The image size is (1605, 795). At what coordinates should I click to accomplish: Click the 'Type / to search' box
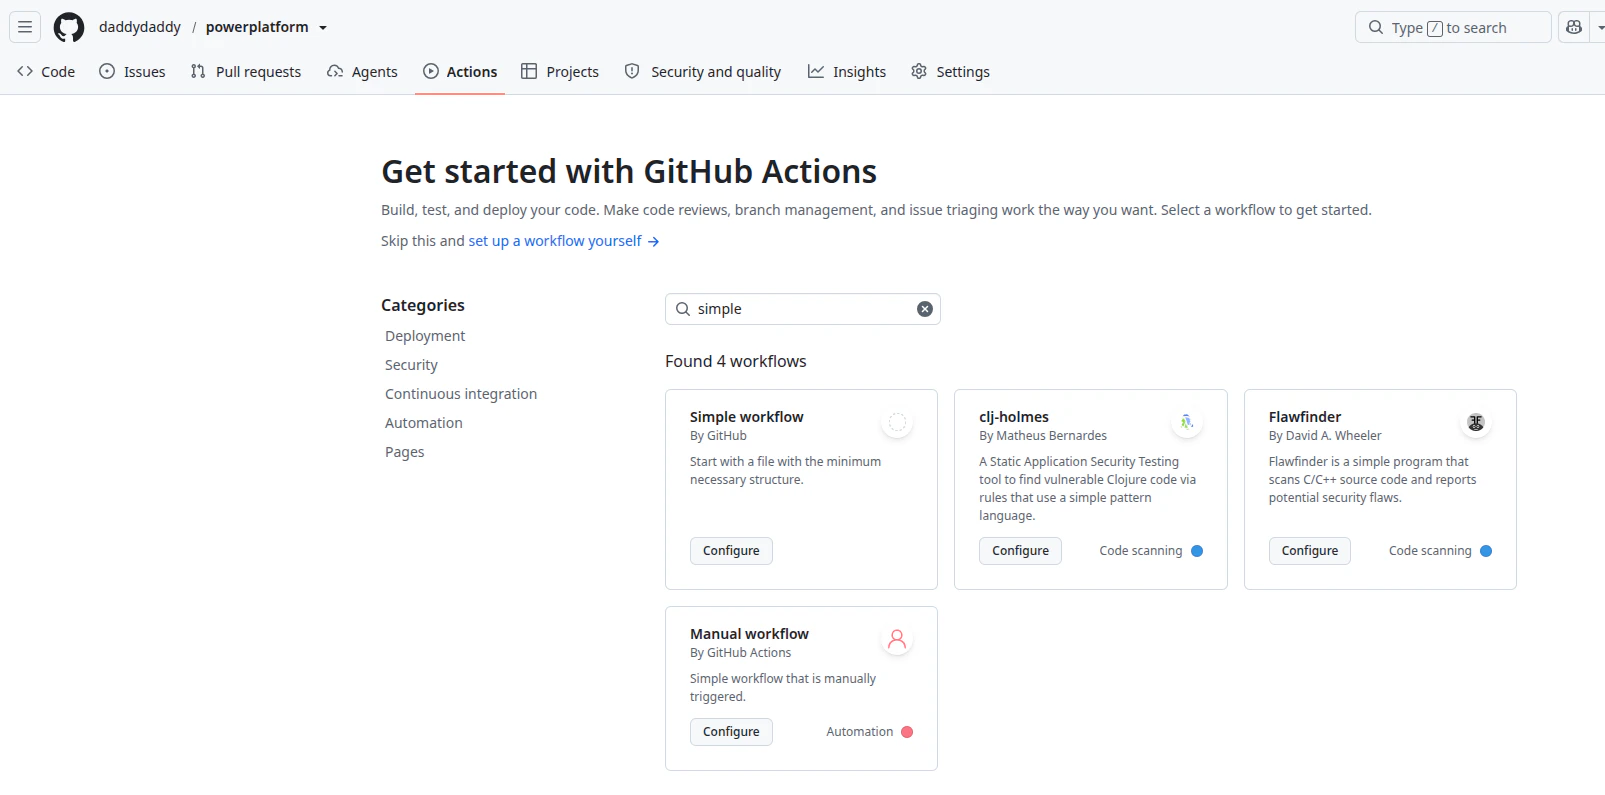1453,27
